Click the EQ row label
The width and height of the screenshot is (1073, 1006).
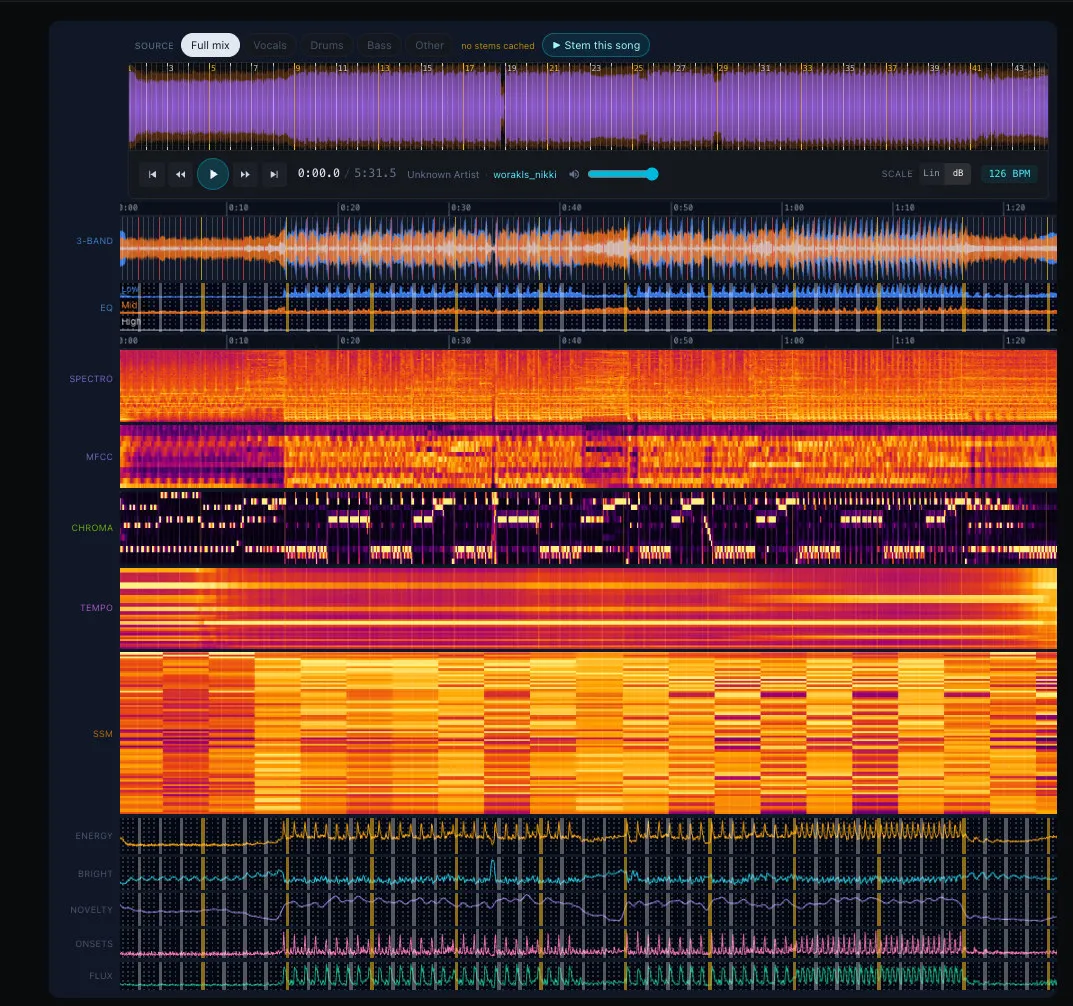coord(106,308)
